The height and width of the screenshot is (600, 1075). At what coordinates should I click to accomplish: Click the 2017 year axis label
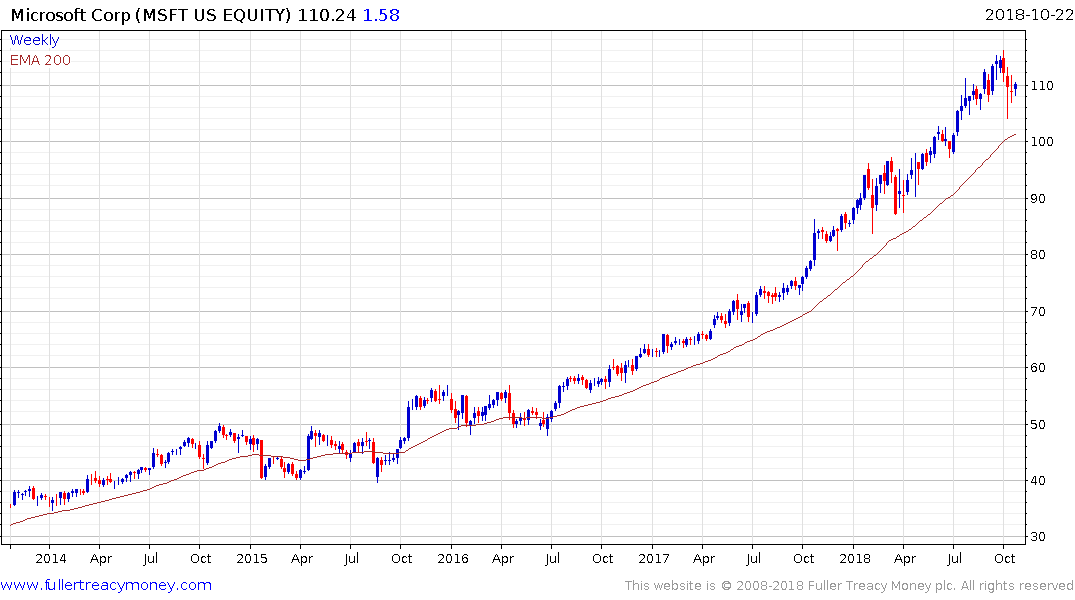(x=653, y=559)
